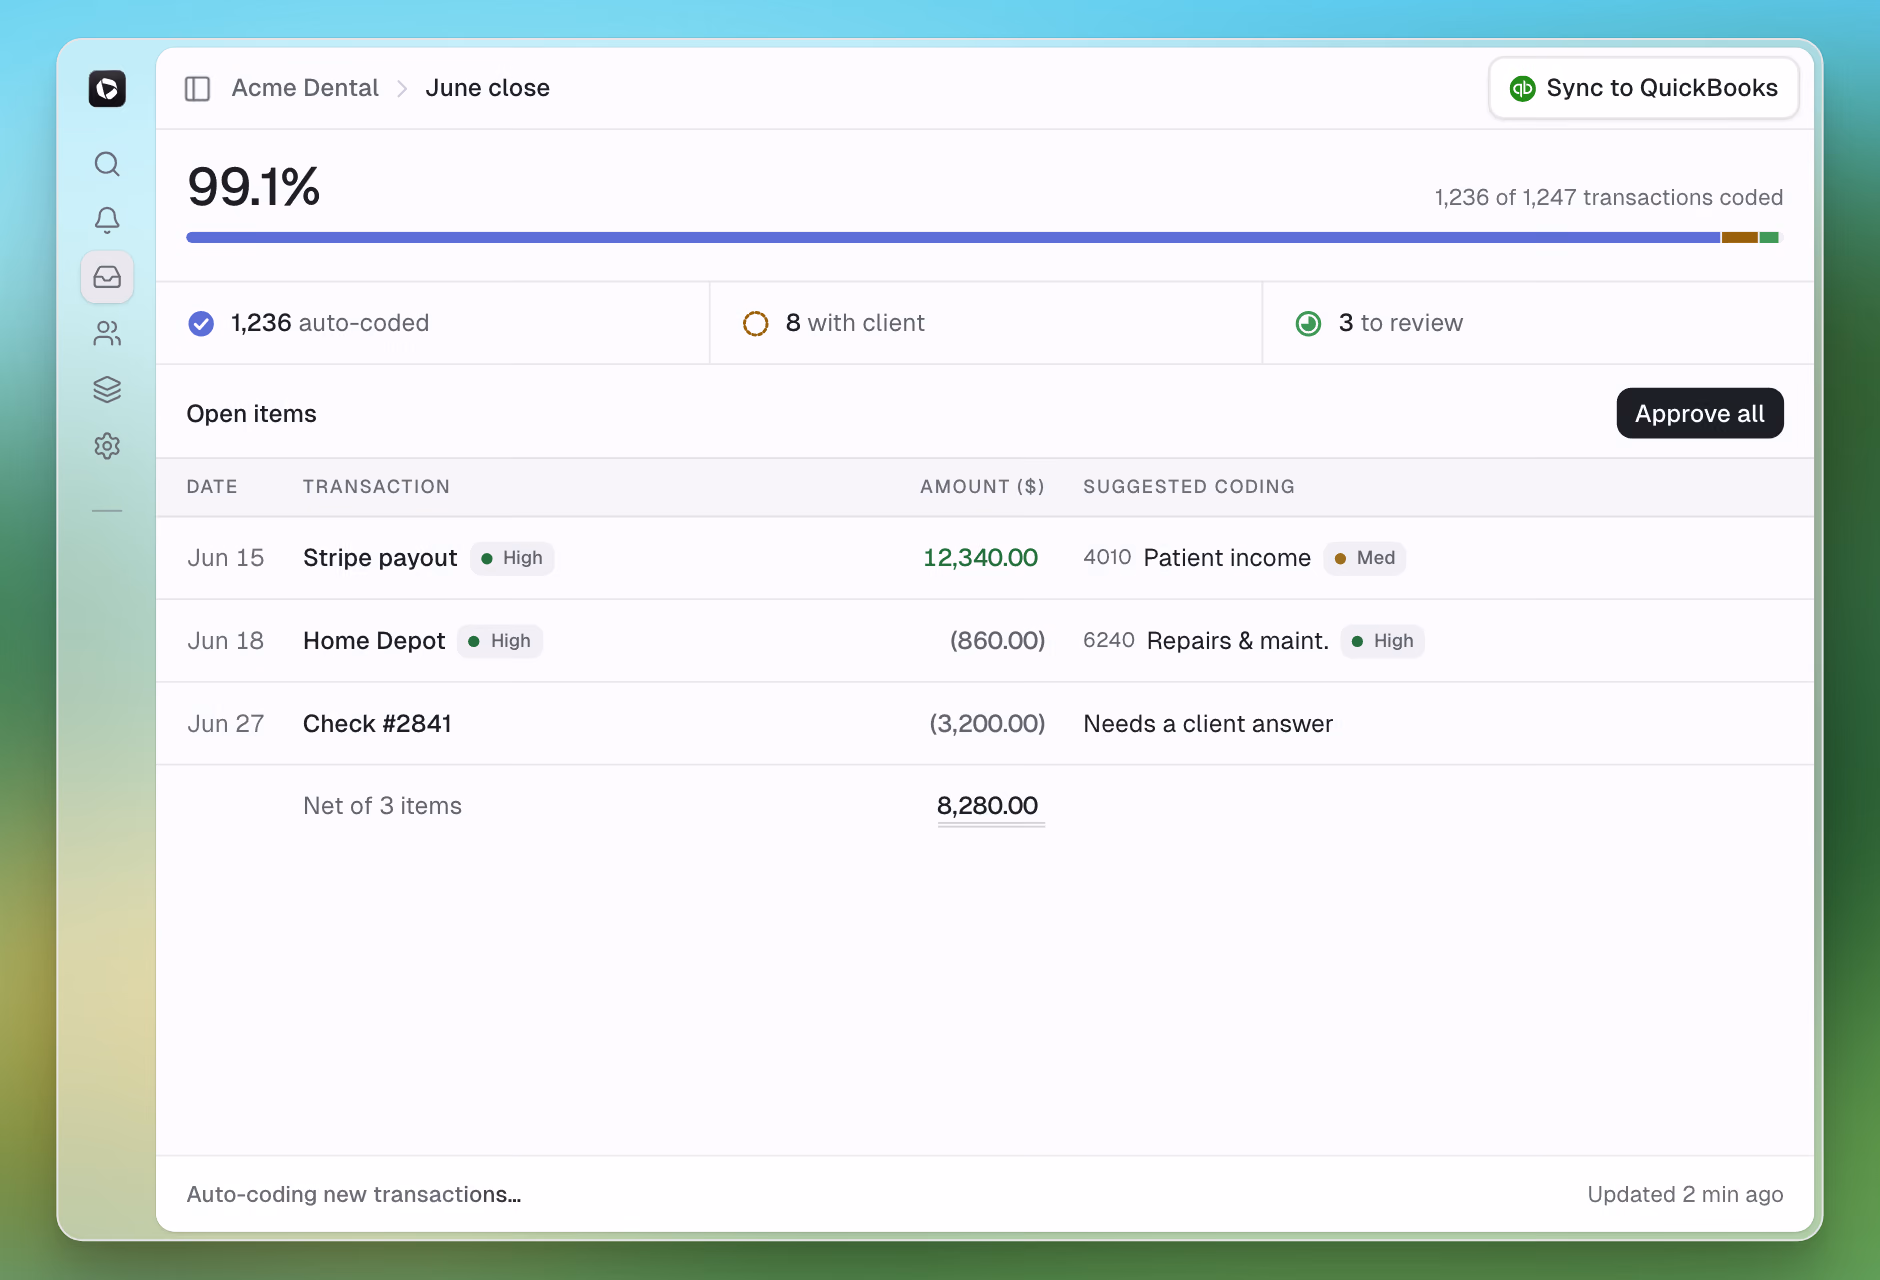Click the amber with-client circle icon
This screenshot has width=1880, height=1280.
tap(756, 323)
